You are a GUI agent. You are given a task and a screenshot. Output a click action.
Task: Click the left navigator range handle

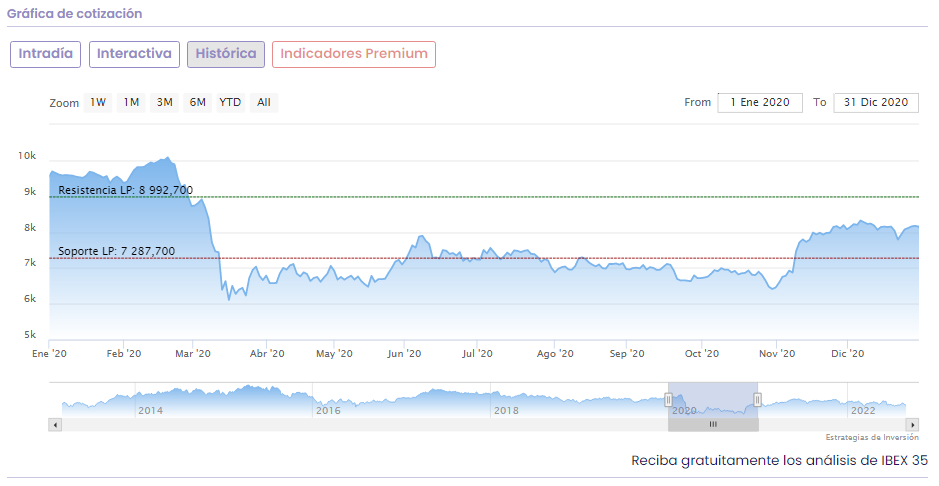coord(668,400)
